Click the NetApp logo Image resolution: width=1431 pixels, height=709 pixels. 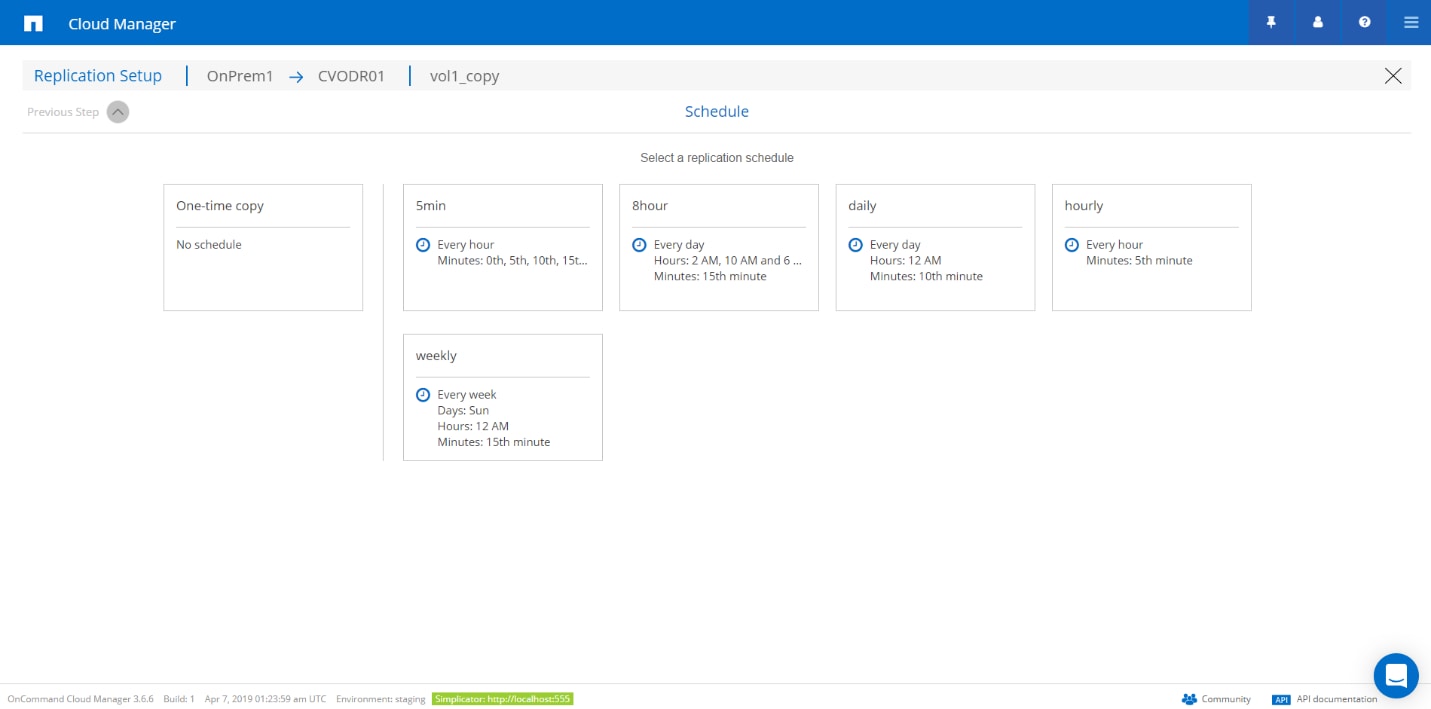click(x=33, y=22)
